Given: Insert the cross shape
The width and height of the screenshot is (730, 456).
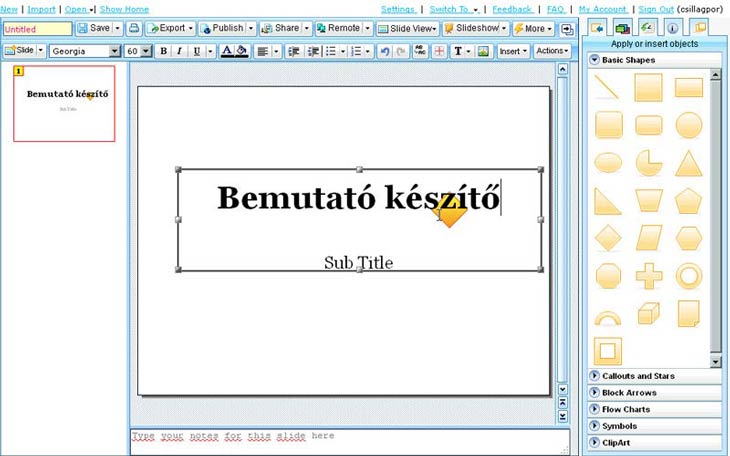Looking at the screenshot, I should pyautogui.click(x=649, y=276).
